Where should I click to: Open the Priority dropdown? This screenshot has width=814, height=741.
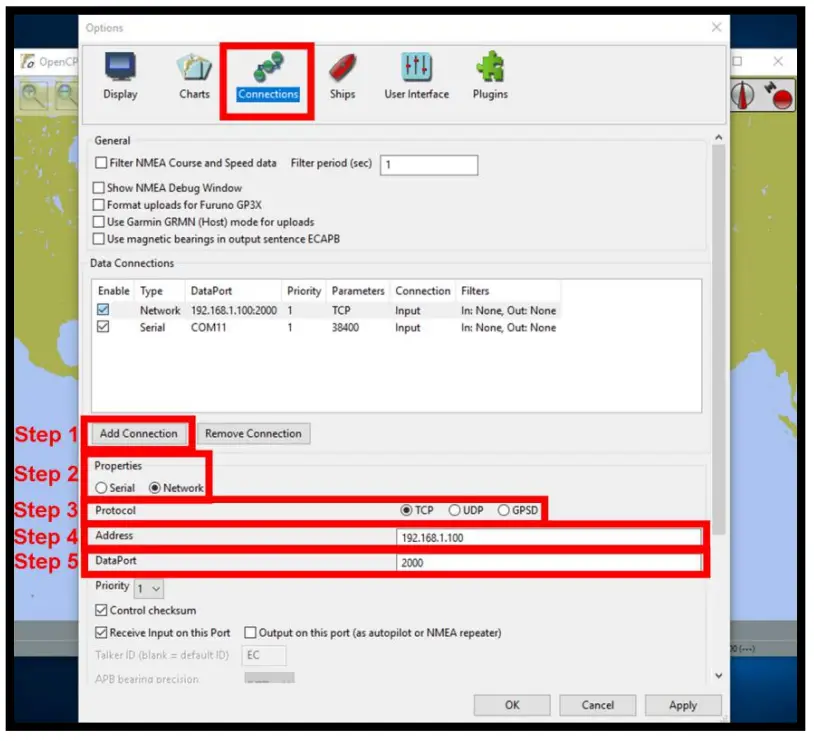click(149, 589)
